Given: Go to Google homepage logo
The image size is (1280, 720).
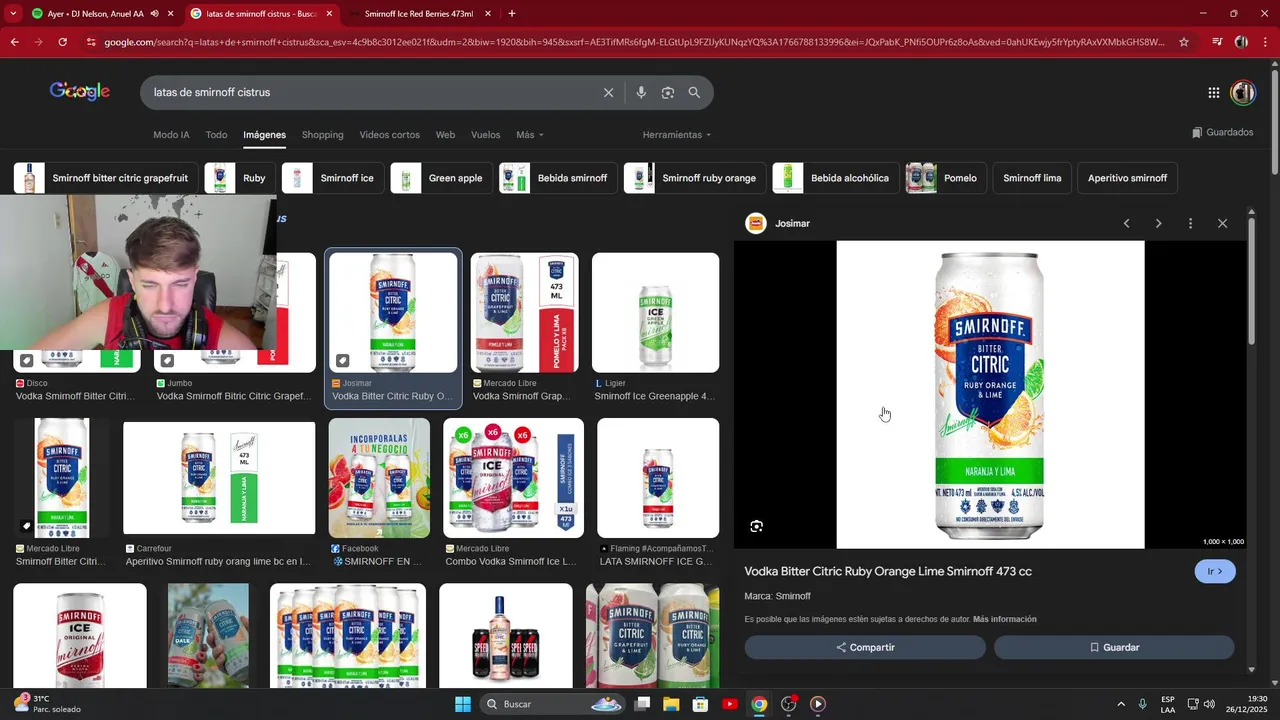Looking at the screenshot, I should point(80,91).
